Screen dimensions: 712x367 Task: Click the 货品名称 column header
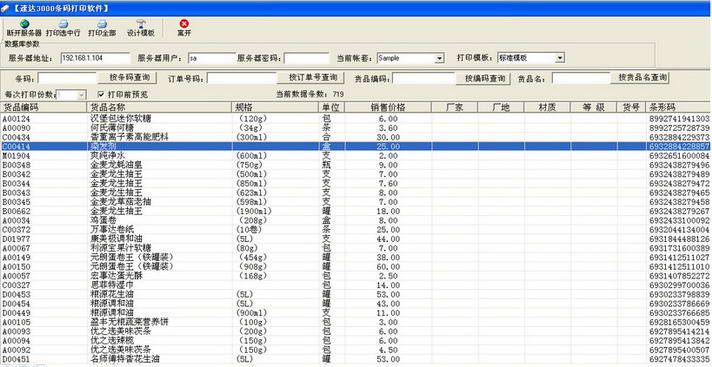pyautogui.click(x=159, y=107)
